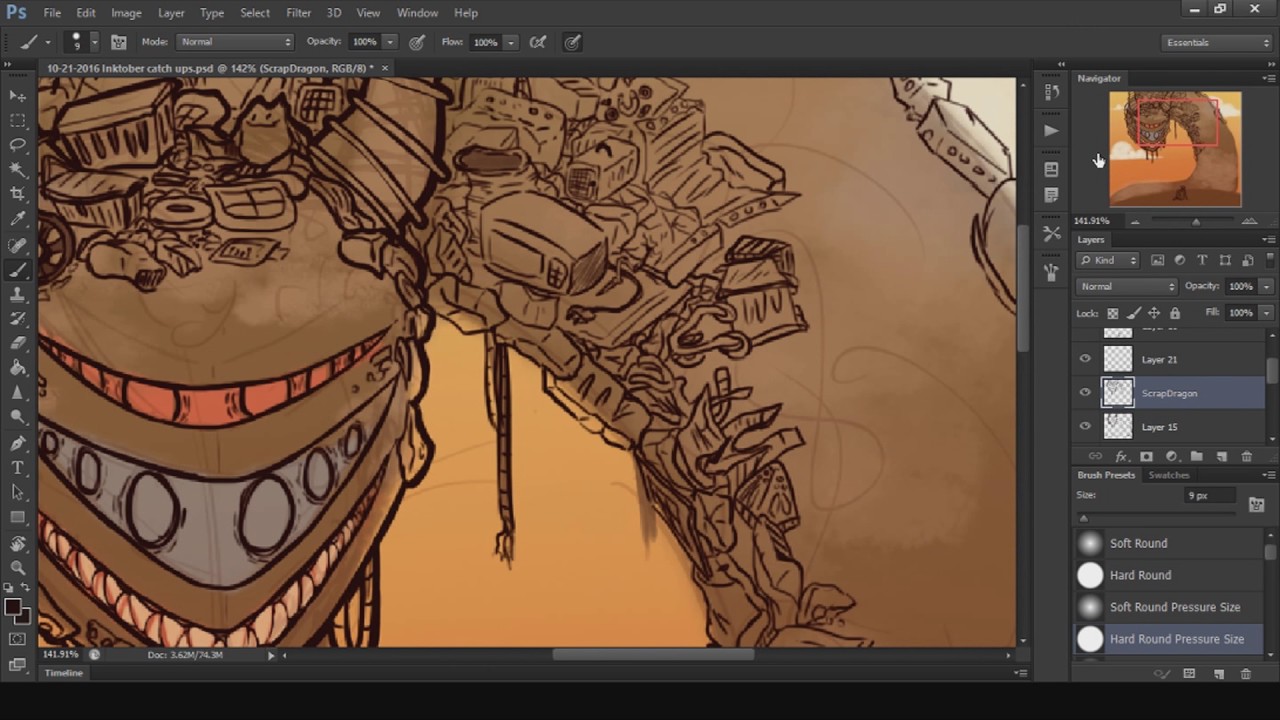The height and width of the screenshot is (720, 1280).
Task: Open the File menu
Action: point(52,13)
